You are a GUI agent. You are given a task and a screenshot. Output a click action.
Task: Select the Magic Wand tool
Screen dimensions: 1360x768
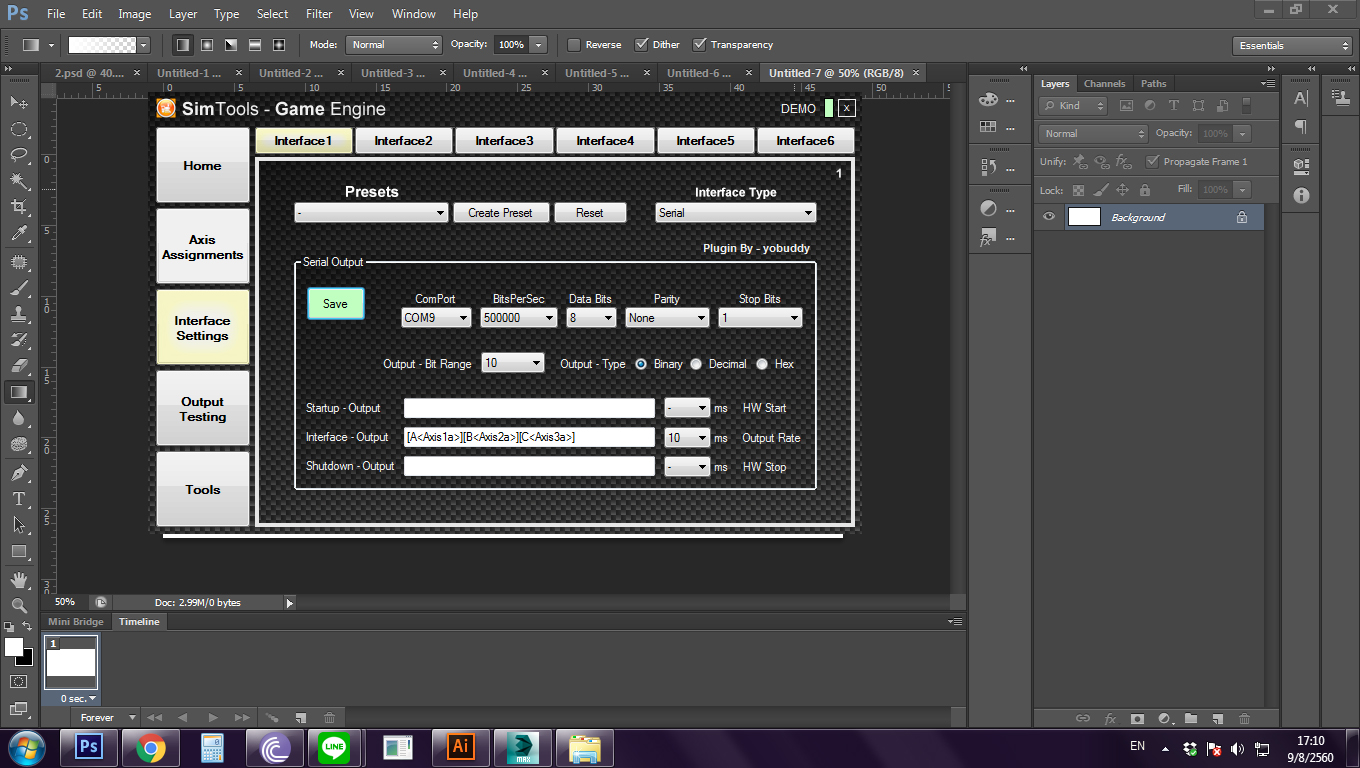tap(19, 181)
